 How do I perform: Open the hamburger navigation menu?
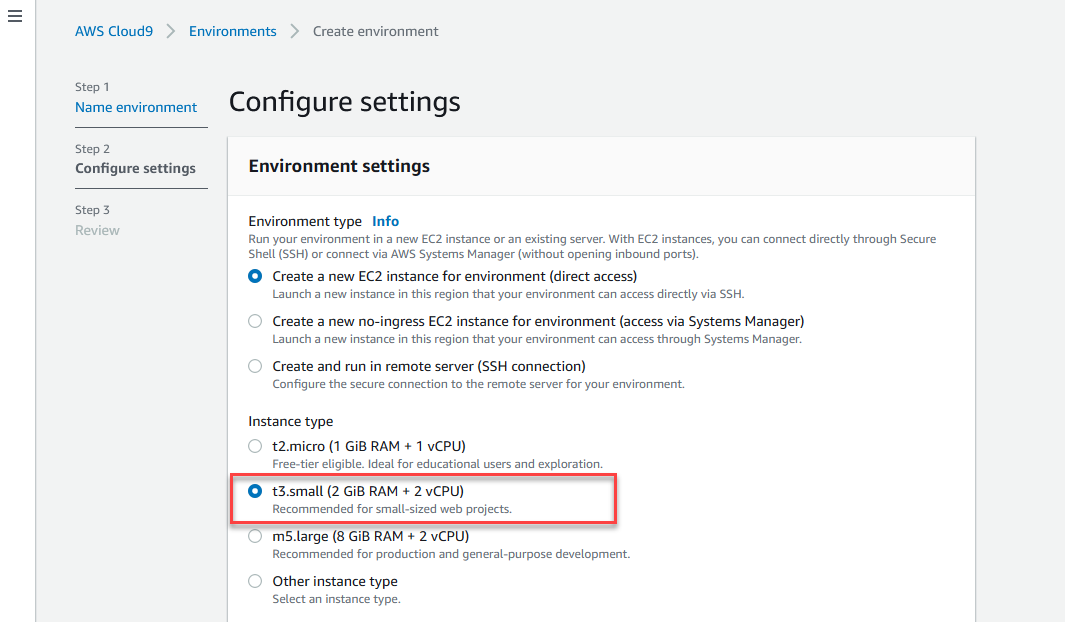tap(15, 16)
